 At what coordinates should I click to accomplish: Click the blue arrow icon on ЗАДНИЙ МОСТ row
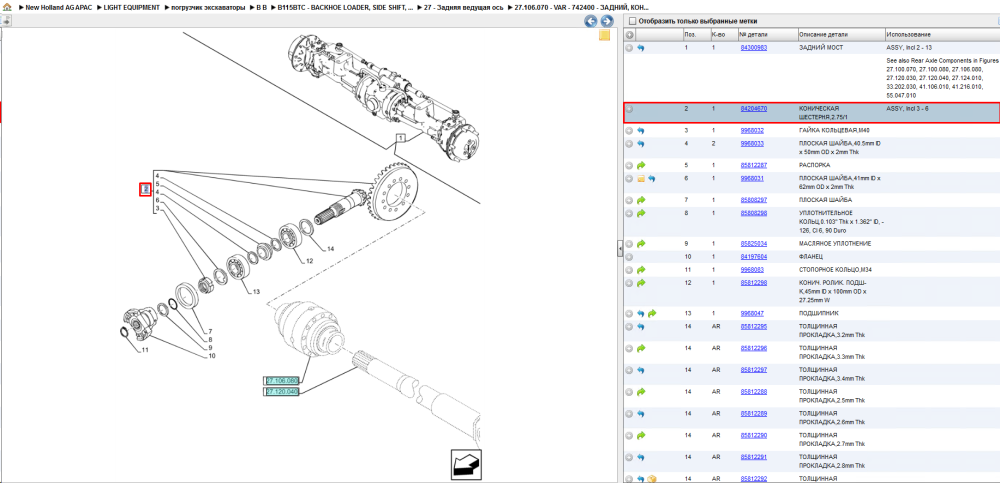(640, 48)
